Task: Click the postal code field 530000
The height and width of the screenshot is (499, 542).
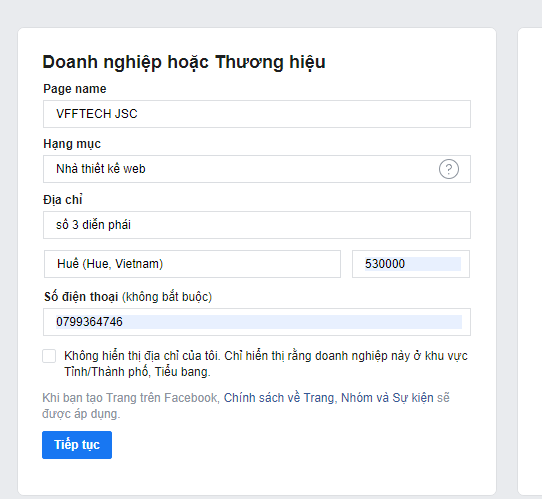Action: [411, 264]
